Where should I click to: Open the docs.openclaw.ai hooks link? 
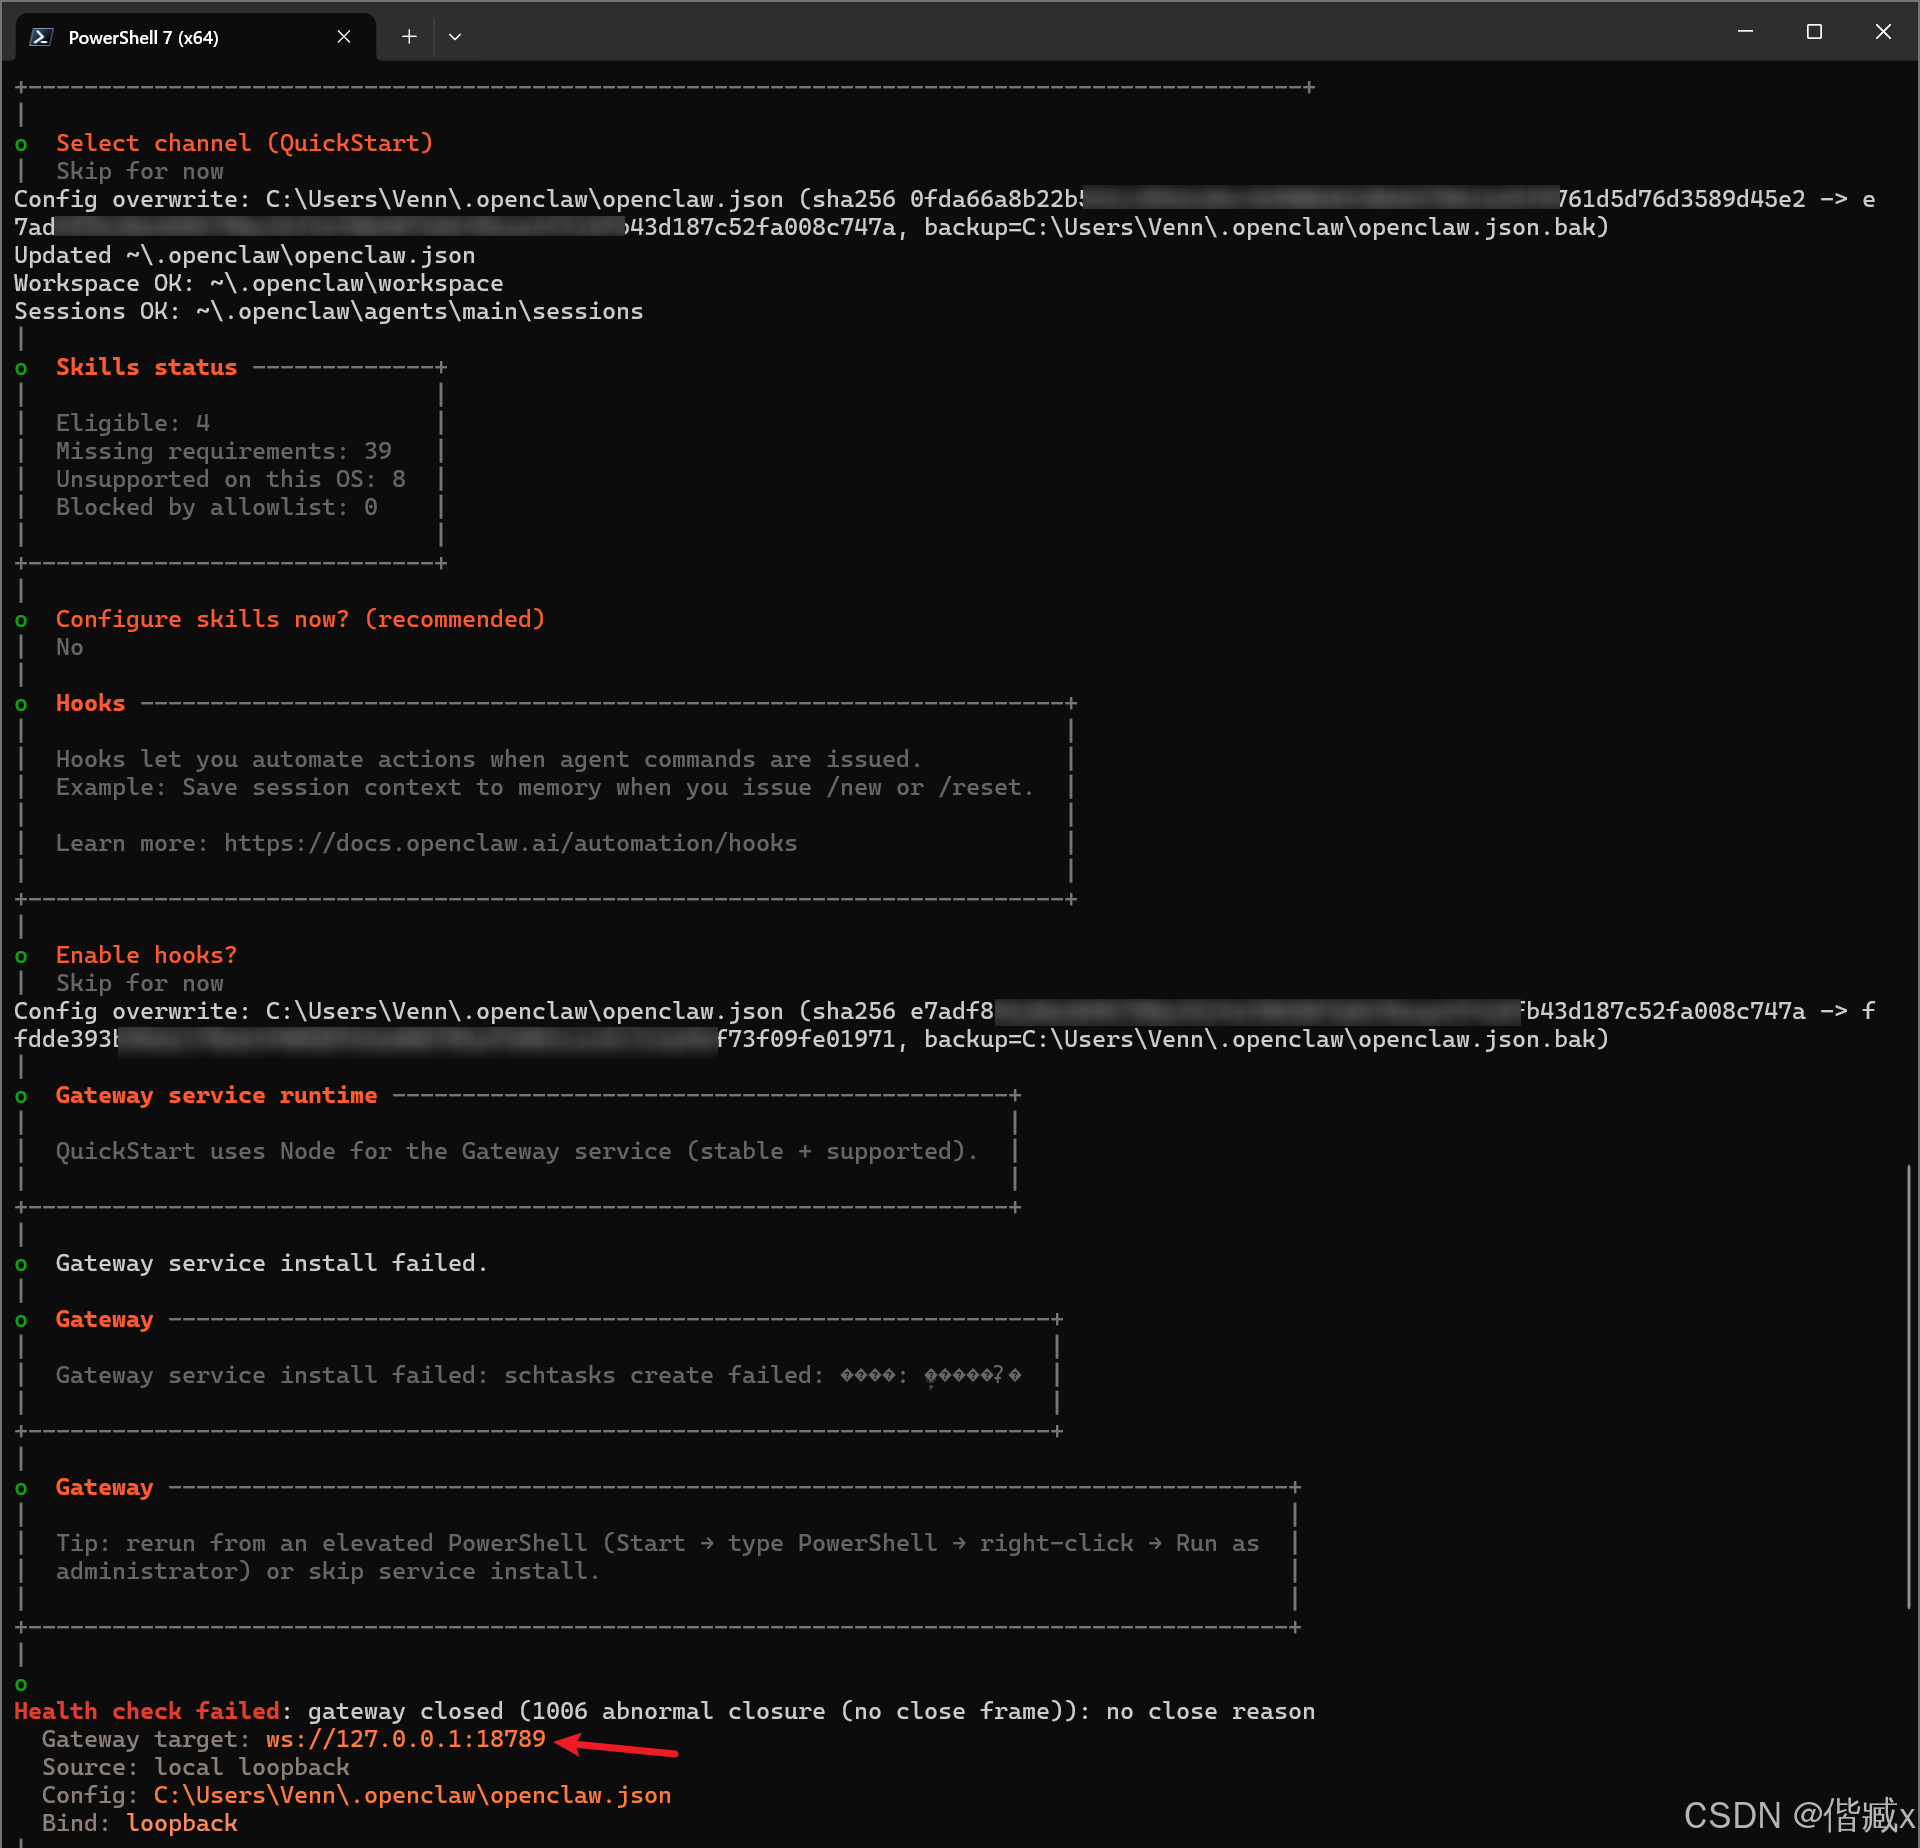(510, 843)
